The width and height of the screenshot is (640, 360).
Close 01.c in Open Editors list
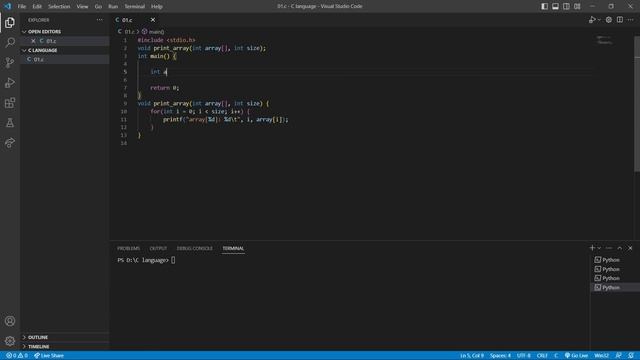[33, 41]
